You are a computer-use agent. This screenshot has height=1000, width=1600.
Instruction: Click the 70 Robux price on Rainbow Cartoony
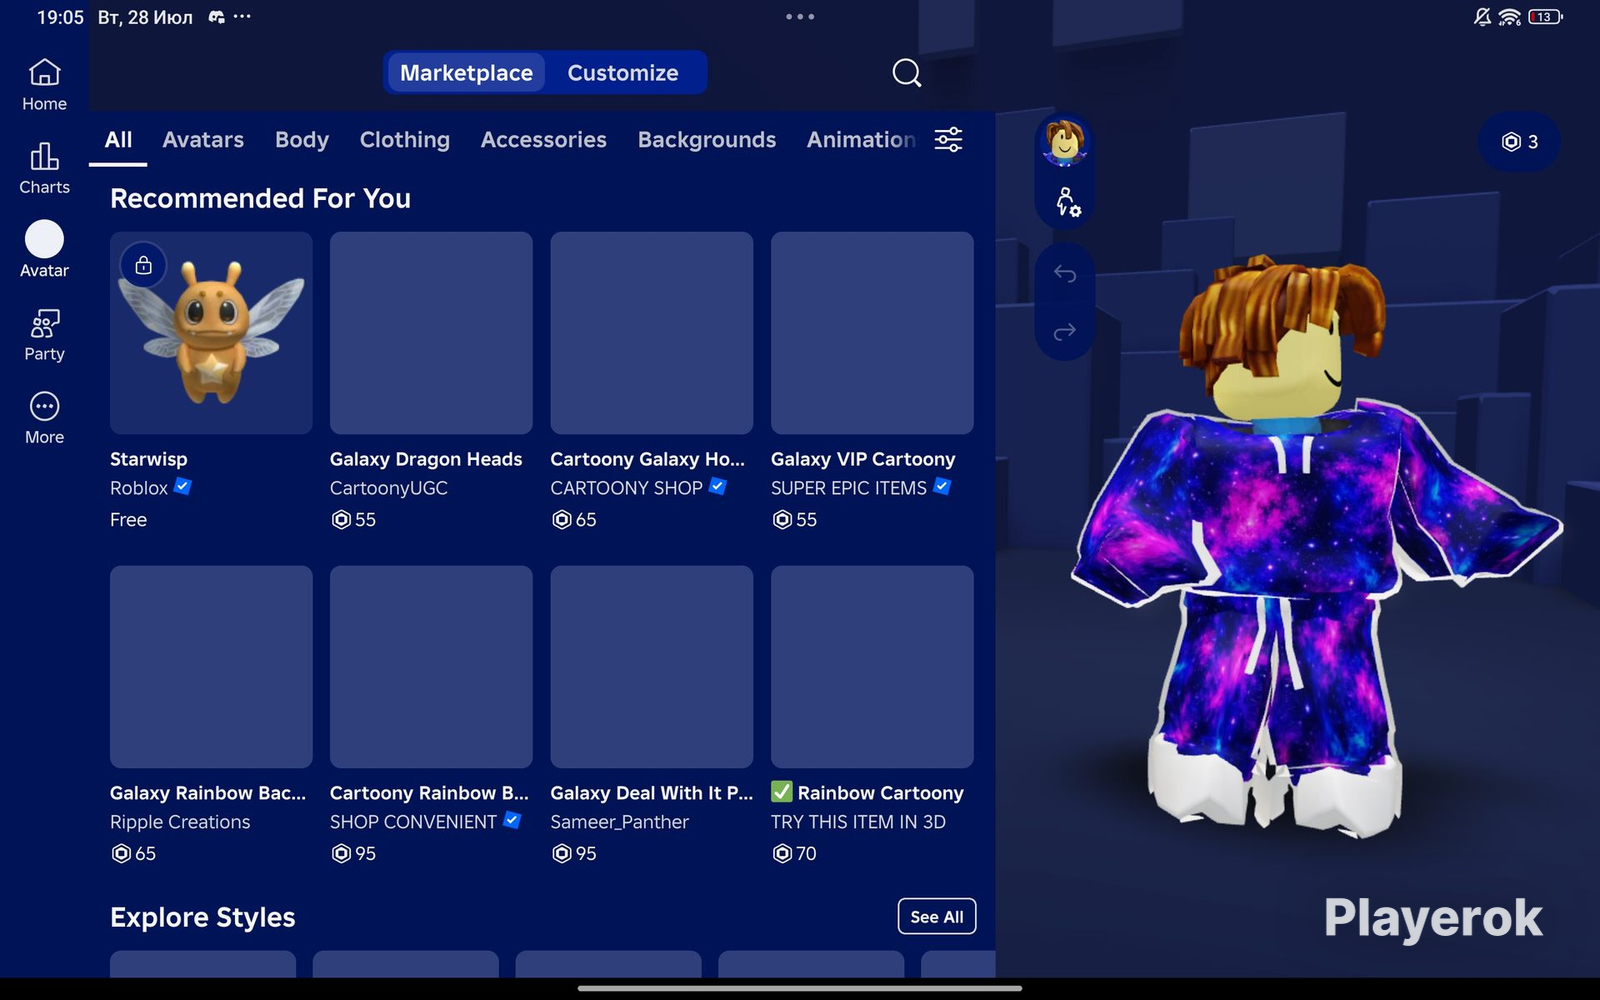795,854
